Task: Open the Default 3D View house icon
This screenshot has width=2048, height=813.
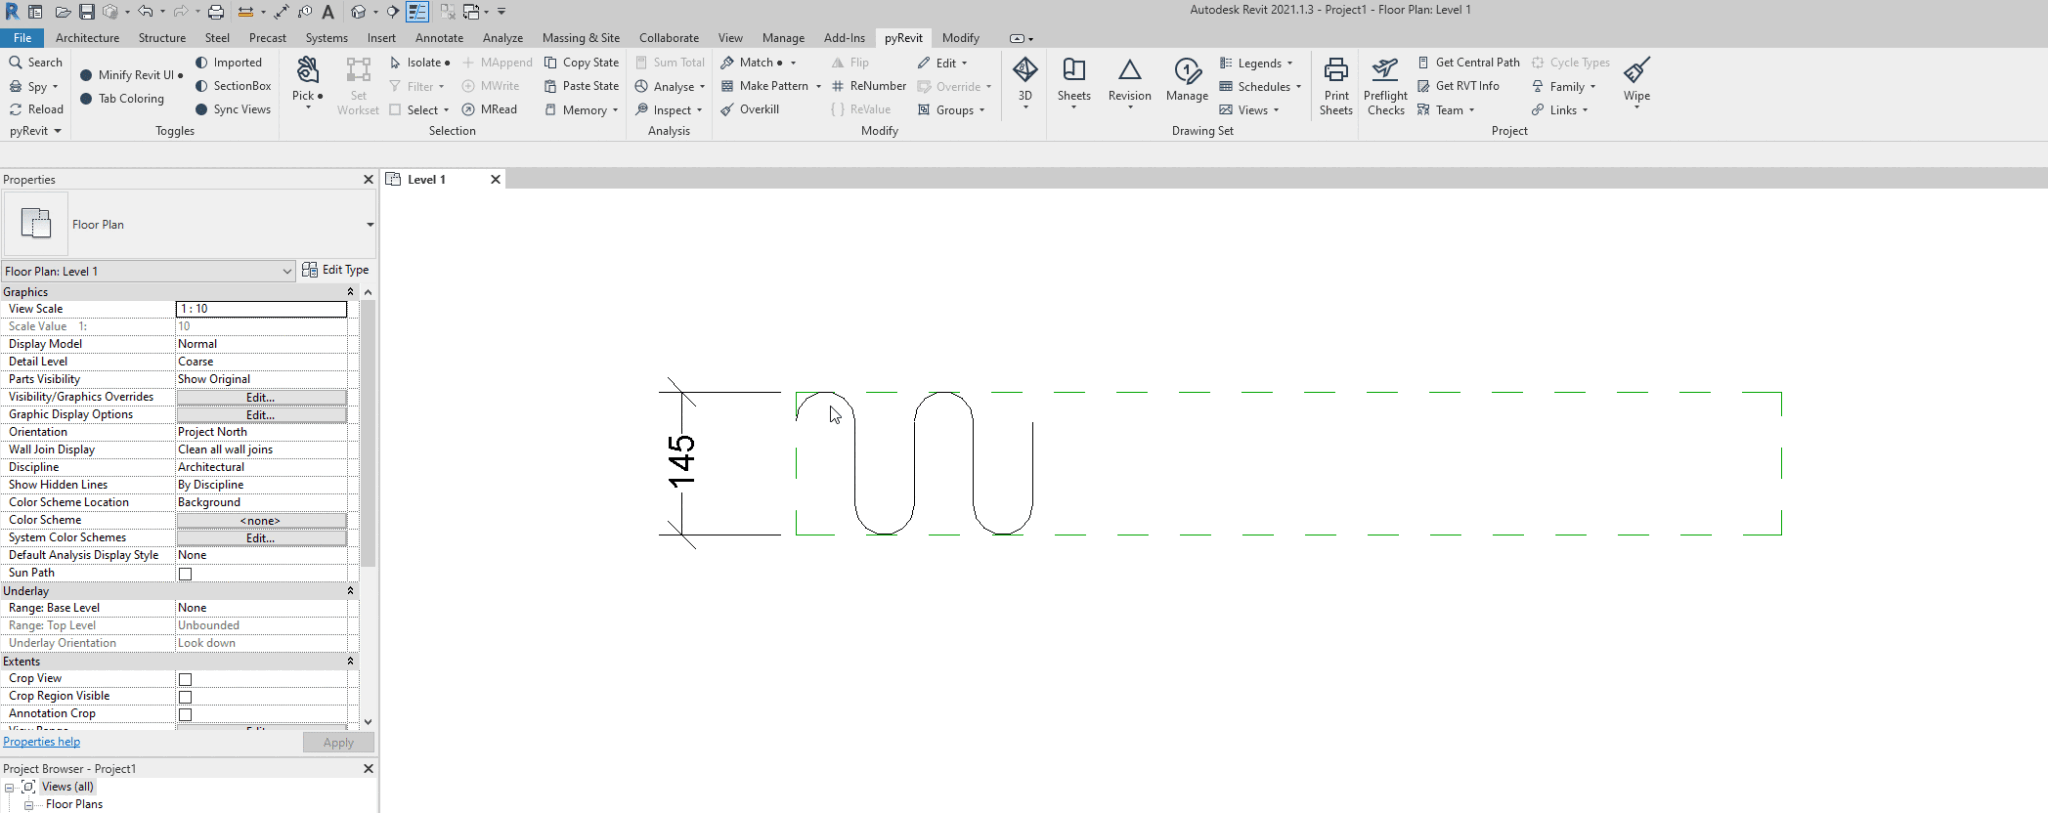Action: (x=359, y=12)
